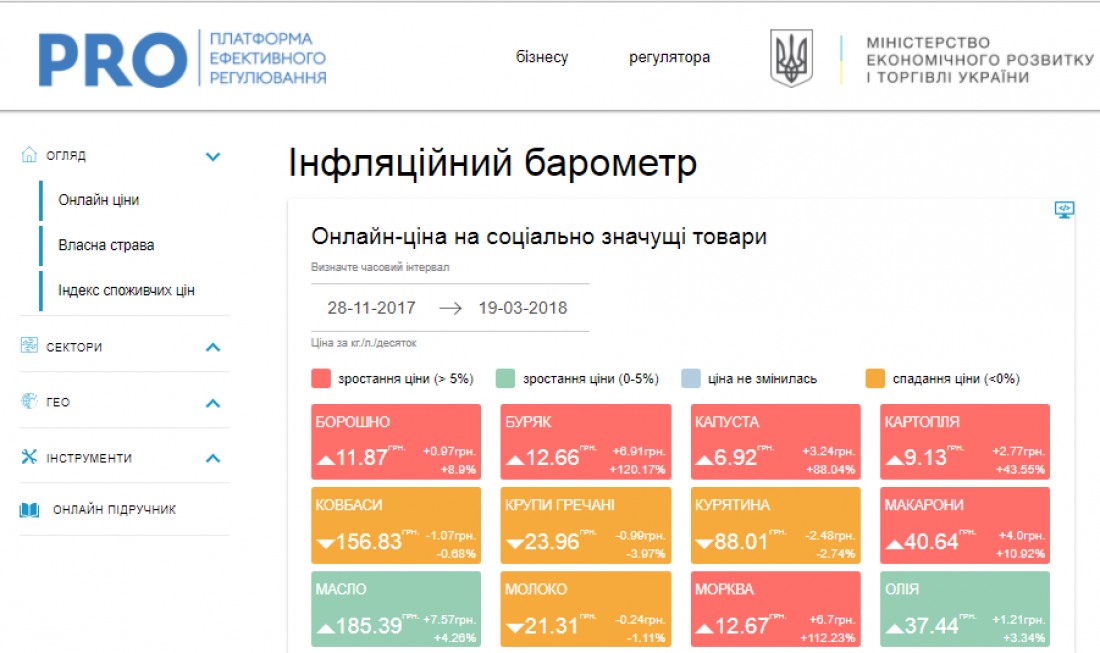Screen dimensions: 1100x653
Task: Open the Власна страва page
Action: pyautogui.click(x=106, y=245)
